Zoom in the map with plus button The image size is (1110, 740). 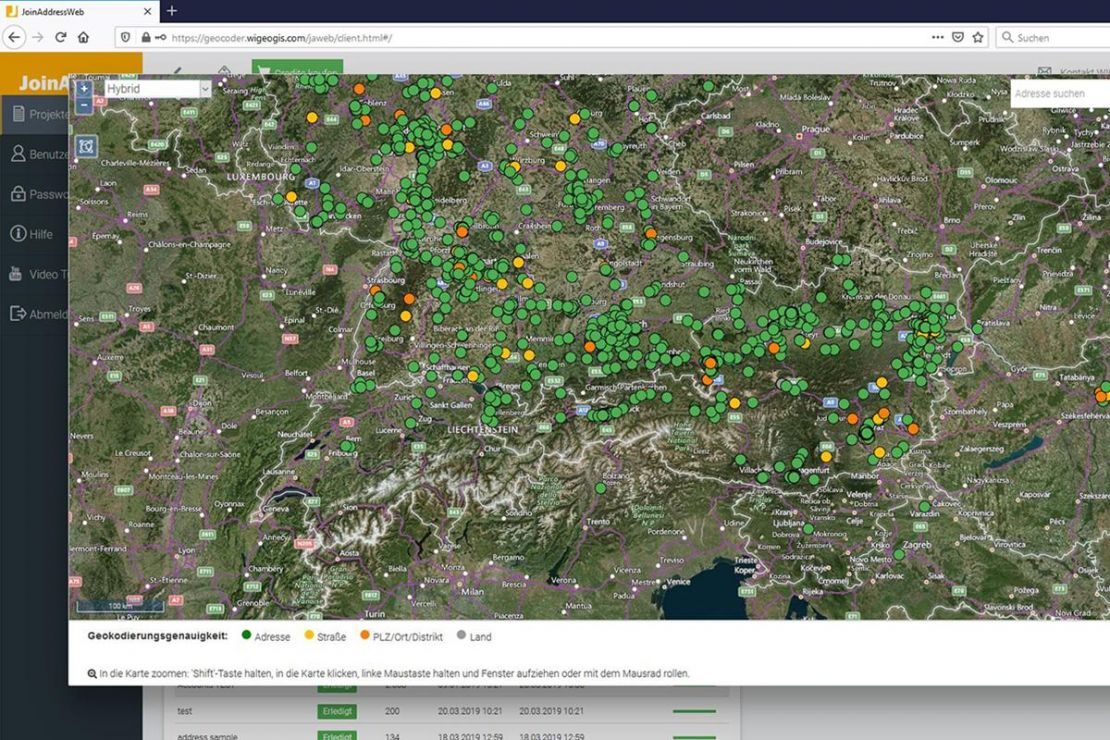tap(84, 89)
